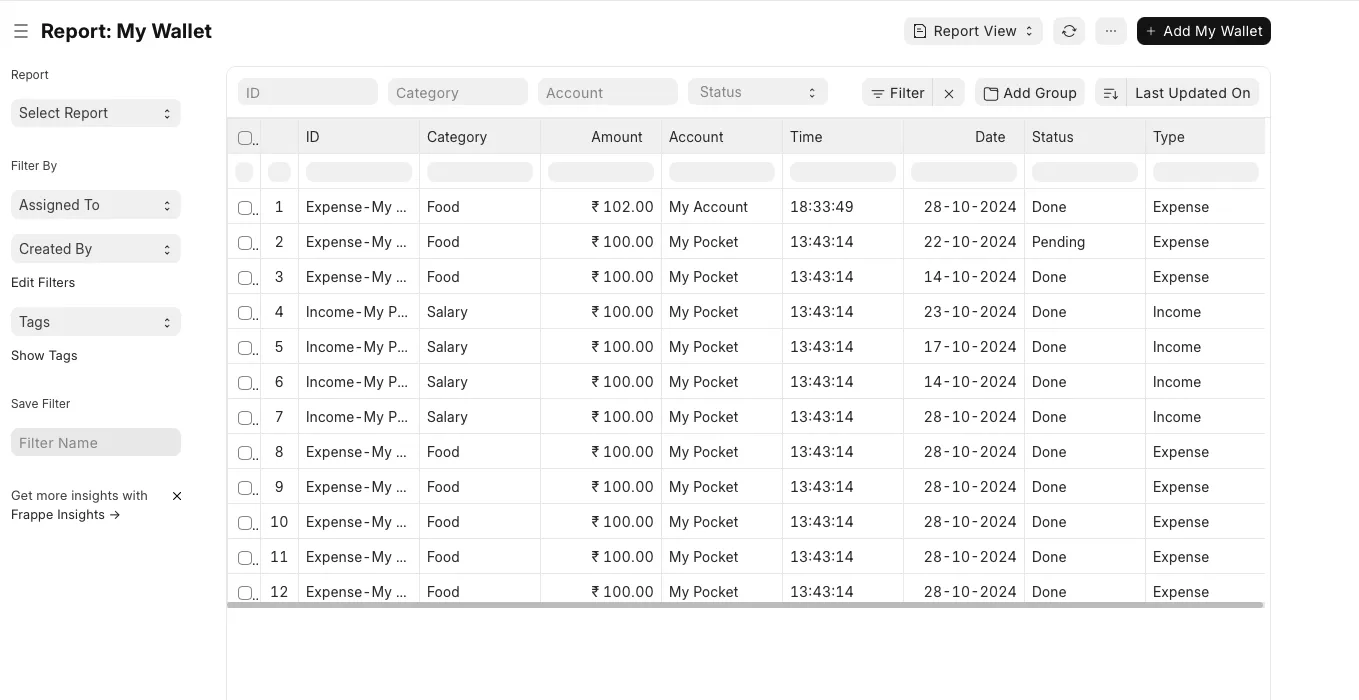Click the Show Tags link

44,356
